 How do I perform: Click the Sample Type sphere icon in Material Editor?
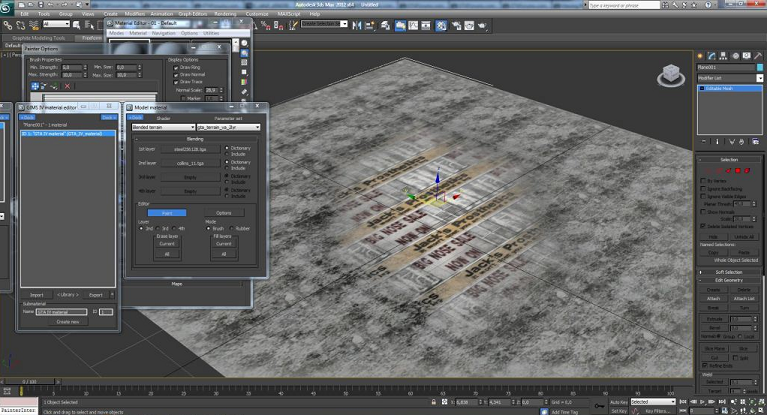(x=245, y=44)
